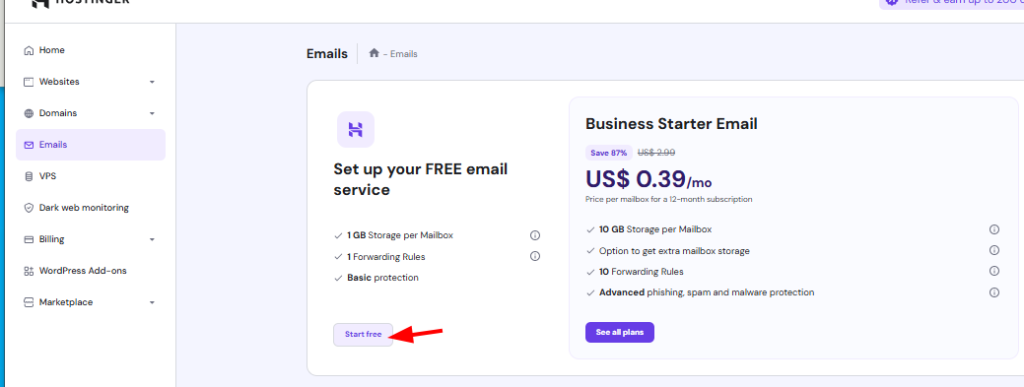This screenshot has height=387, width=1024.
Task: Click the info icon beside 1 Forwarding Rules
Action: tap(535, 256)
